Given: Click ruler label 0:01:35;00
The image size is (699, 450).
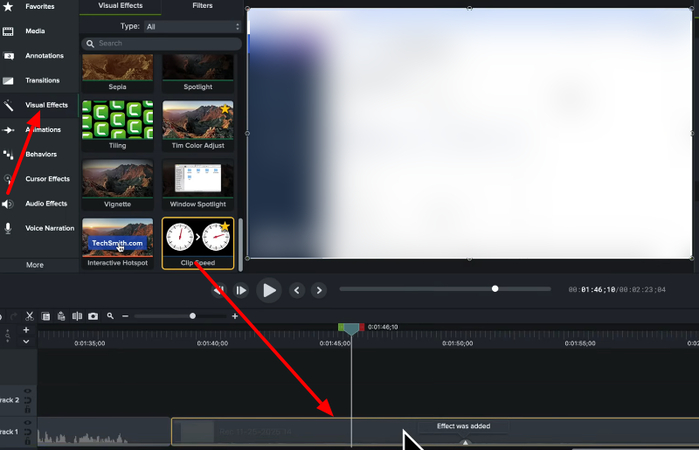Looking at the screenshot, I should (x=90, y=343).
